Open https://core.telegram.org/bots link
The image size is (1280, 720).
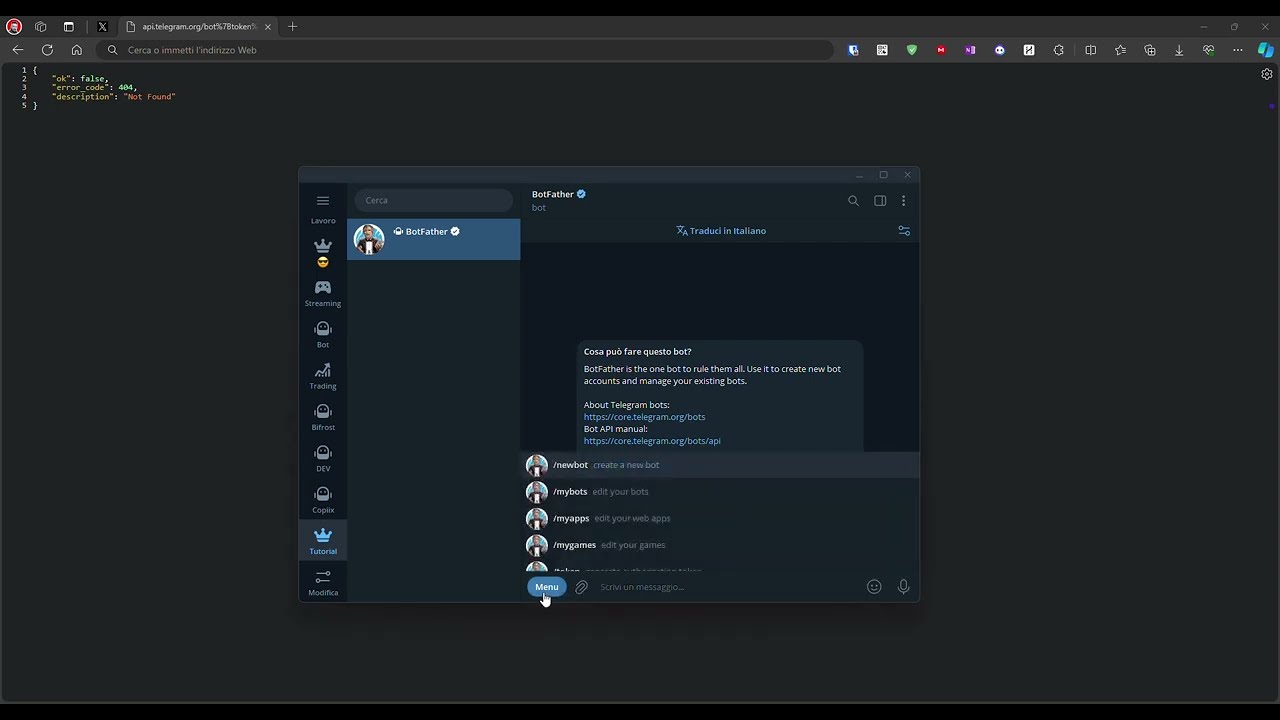coord(644,417)
